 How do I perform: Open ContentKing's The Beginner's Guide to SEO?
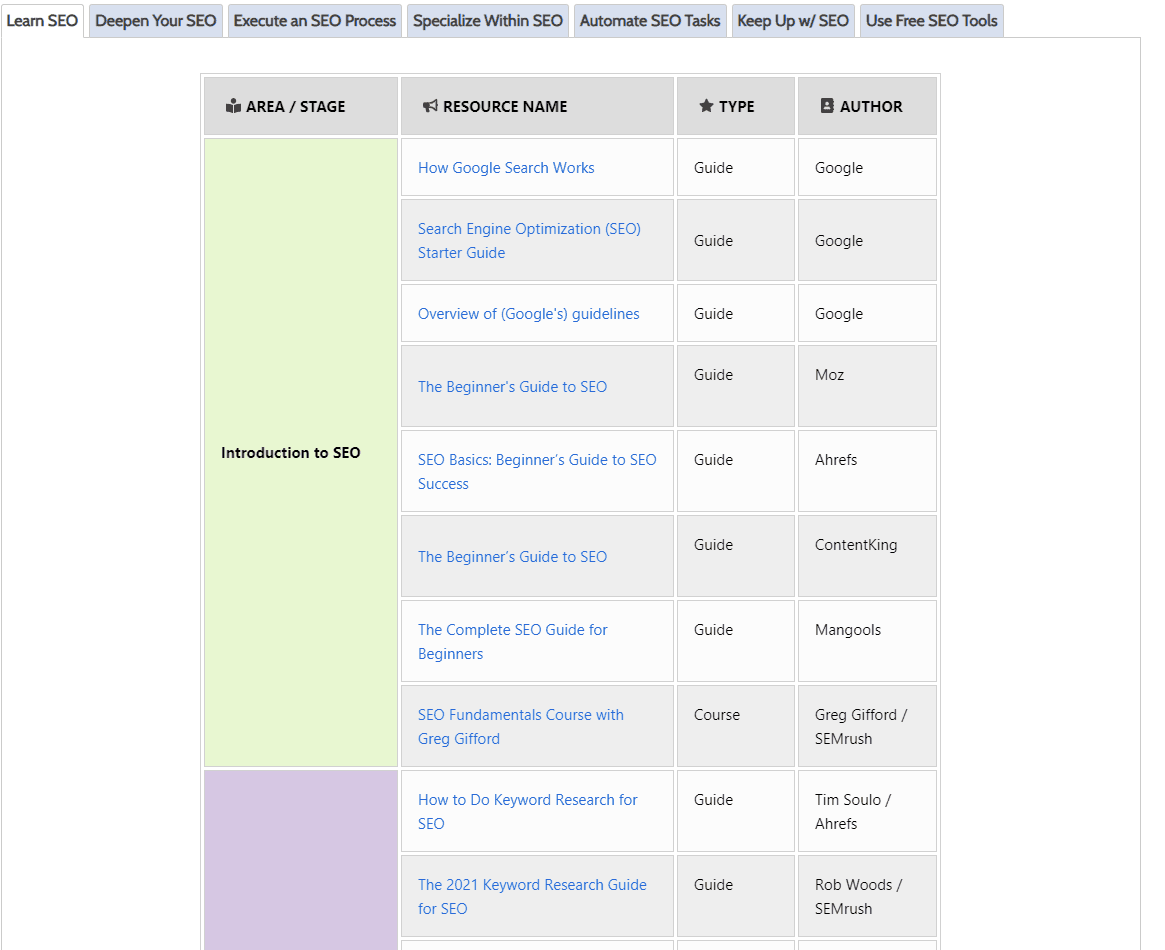(x=512, y=557)
